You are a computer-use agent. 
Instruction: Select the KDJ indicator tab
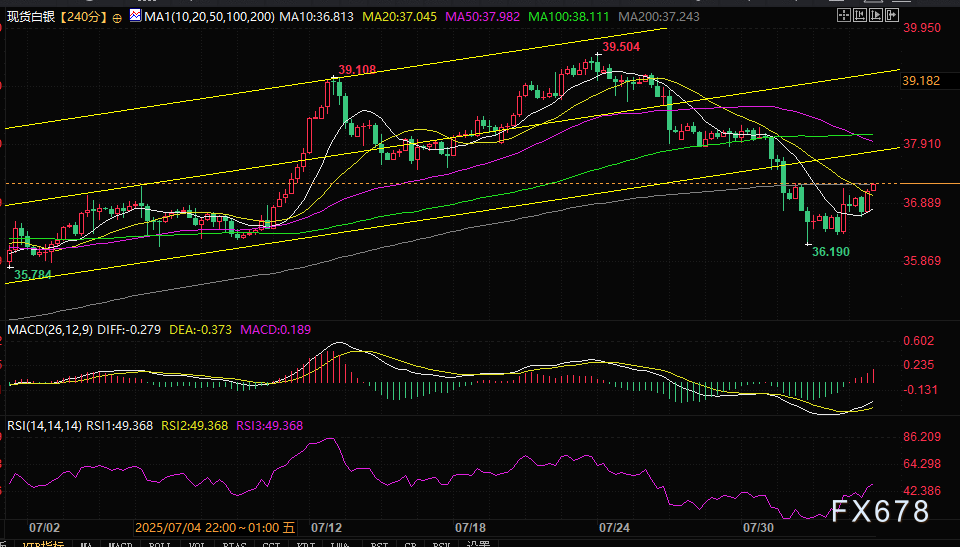coord(308,544)
